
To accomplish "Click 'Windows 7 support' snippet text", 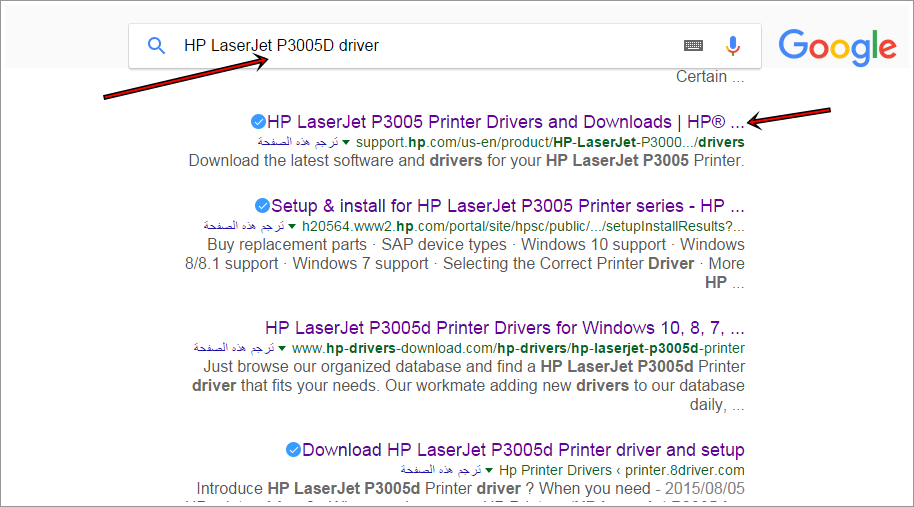I will click(361, 264).
